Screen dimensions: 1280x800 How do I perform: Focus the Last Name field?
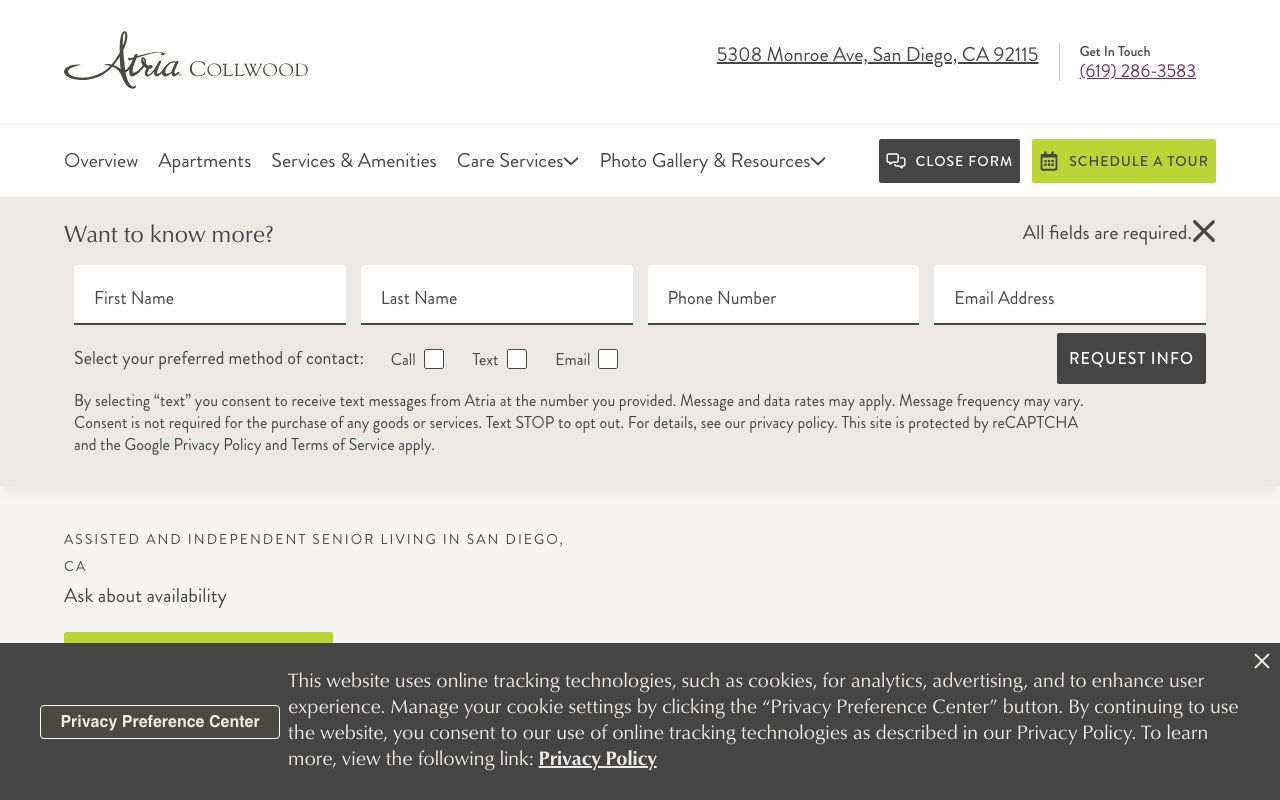pos(497,295)
